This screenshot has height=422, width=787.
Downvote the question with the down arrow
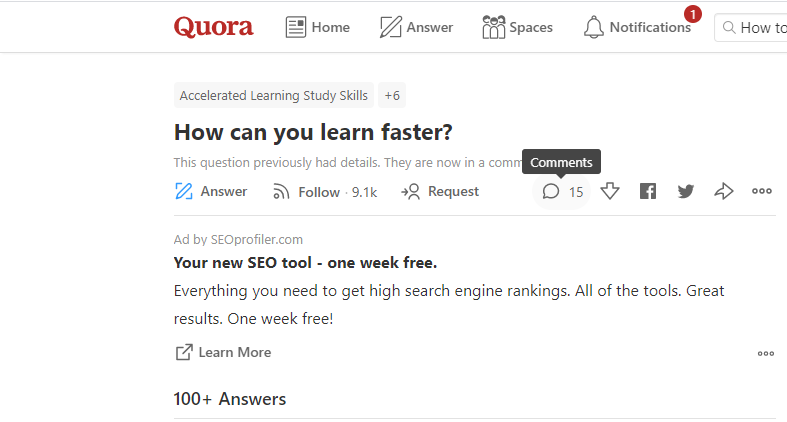tap(610, 191)
